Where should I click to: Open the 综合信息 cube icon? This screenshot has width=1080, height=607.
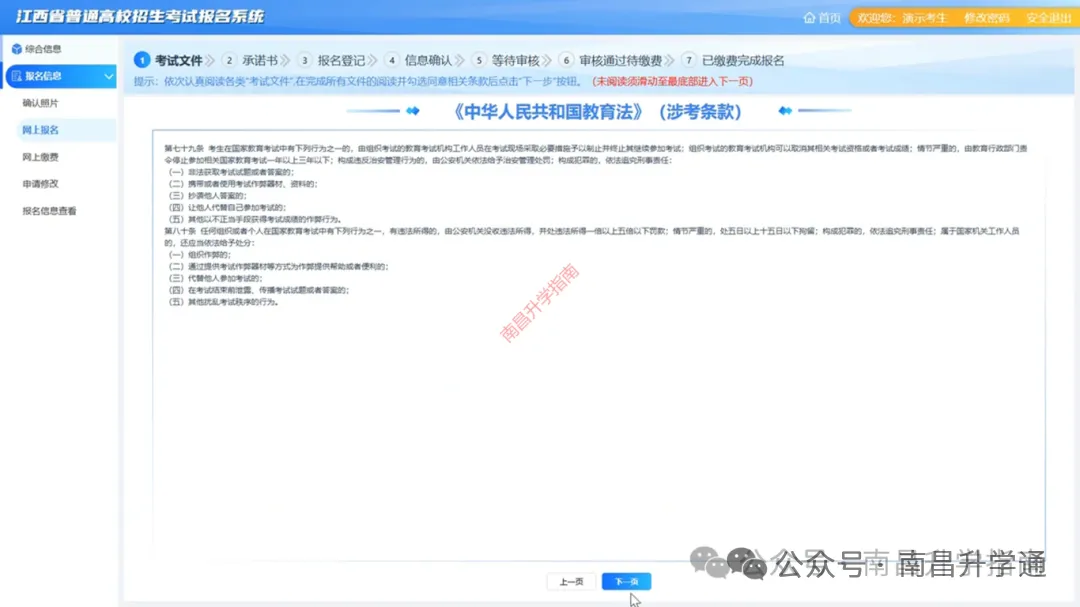pyautogui.click(x=17, y=49)
